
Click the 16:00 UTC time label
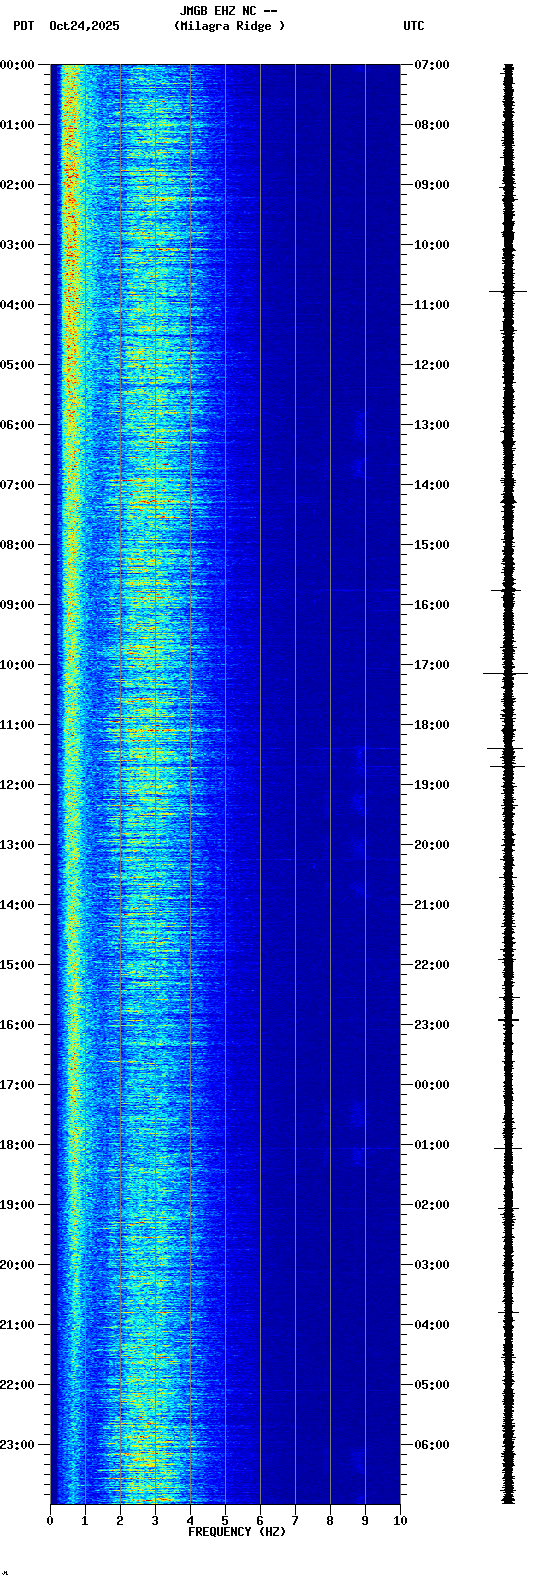pos(432,605)
